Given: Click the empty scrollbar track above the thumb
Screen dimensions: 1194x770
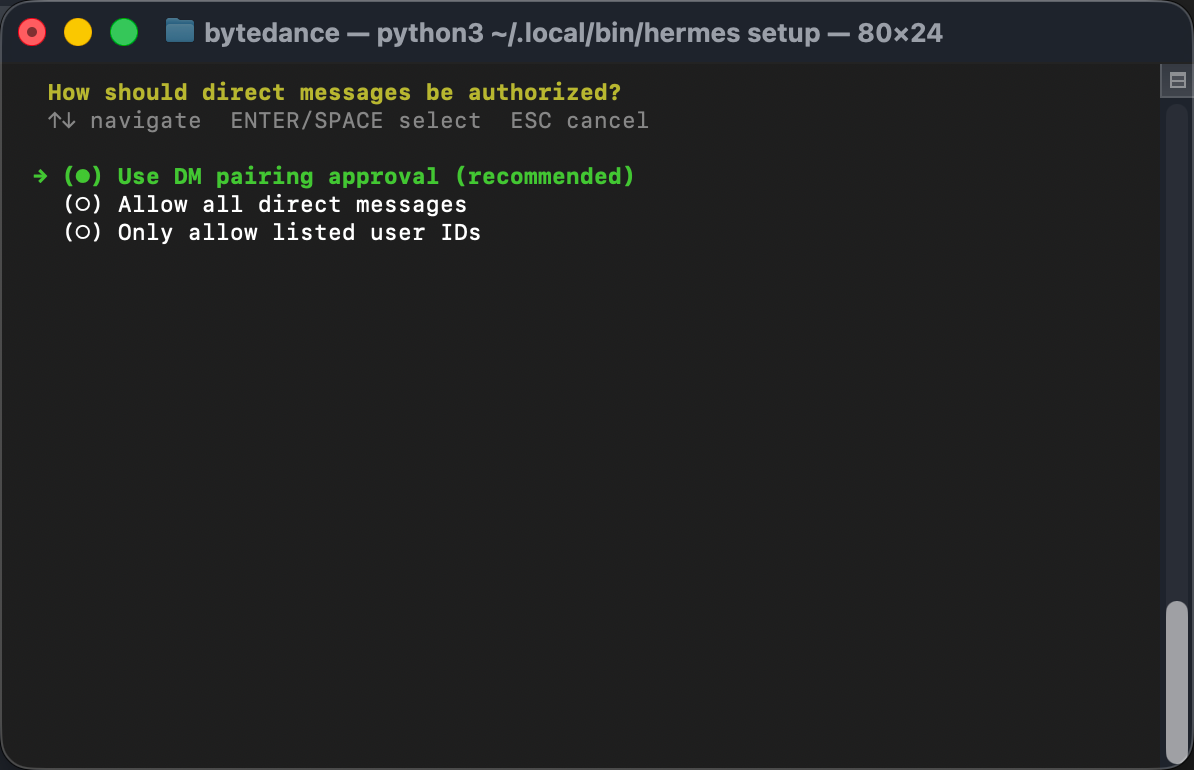Looking at the screenshot, I should (1177, 350).
